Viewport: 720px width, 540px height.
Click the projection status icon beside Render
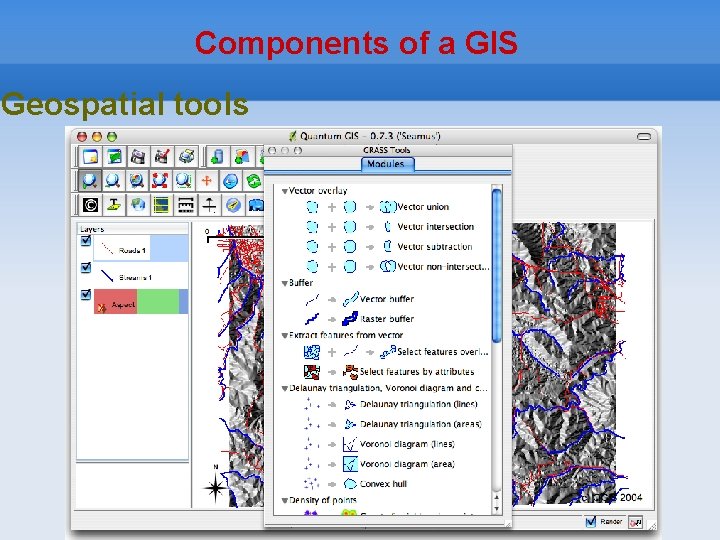(x=636, y=523)
